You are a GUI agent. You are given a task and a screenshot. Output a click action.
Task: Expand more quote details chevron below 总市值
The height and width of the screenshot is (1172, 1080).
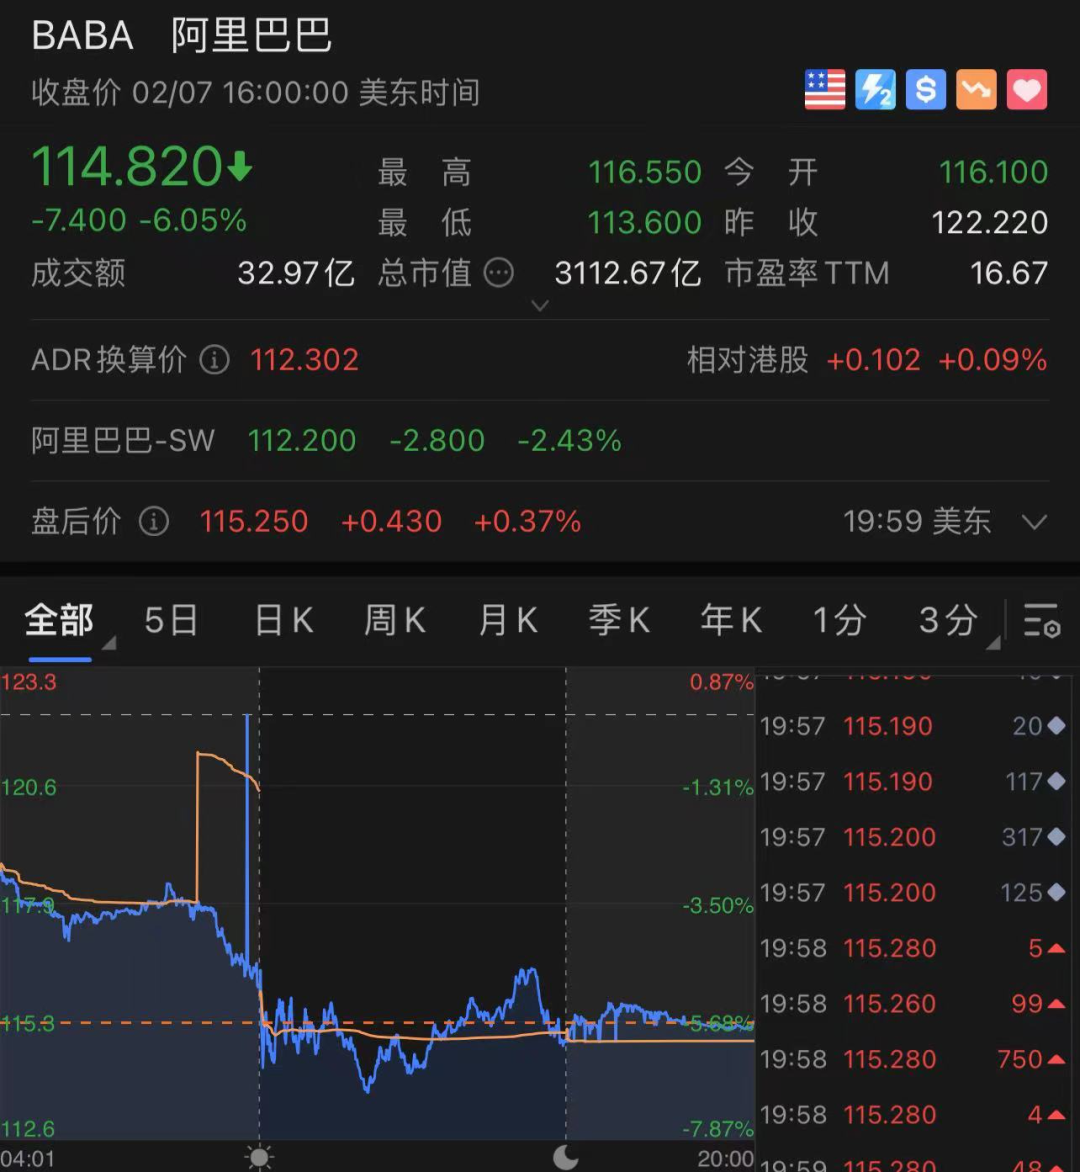540,306
